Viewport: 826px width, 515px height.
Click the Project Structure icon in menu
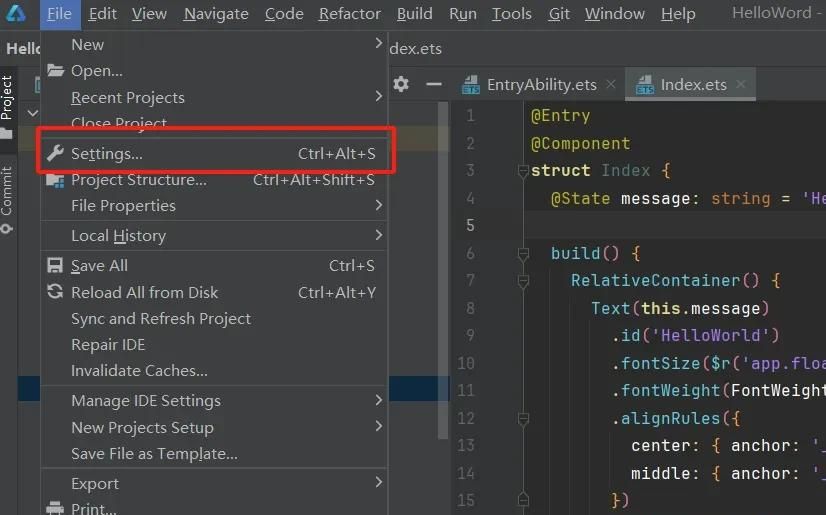tap(55, 180)
